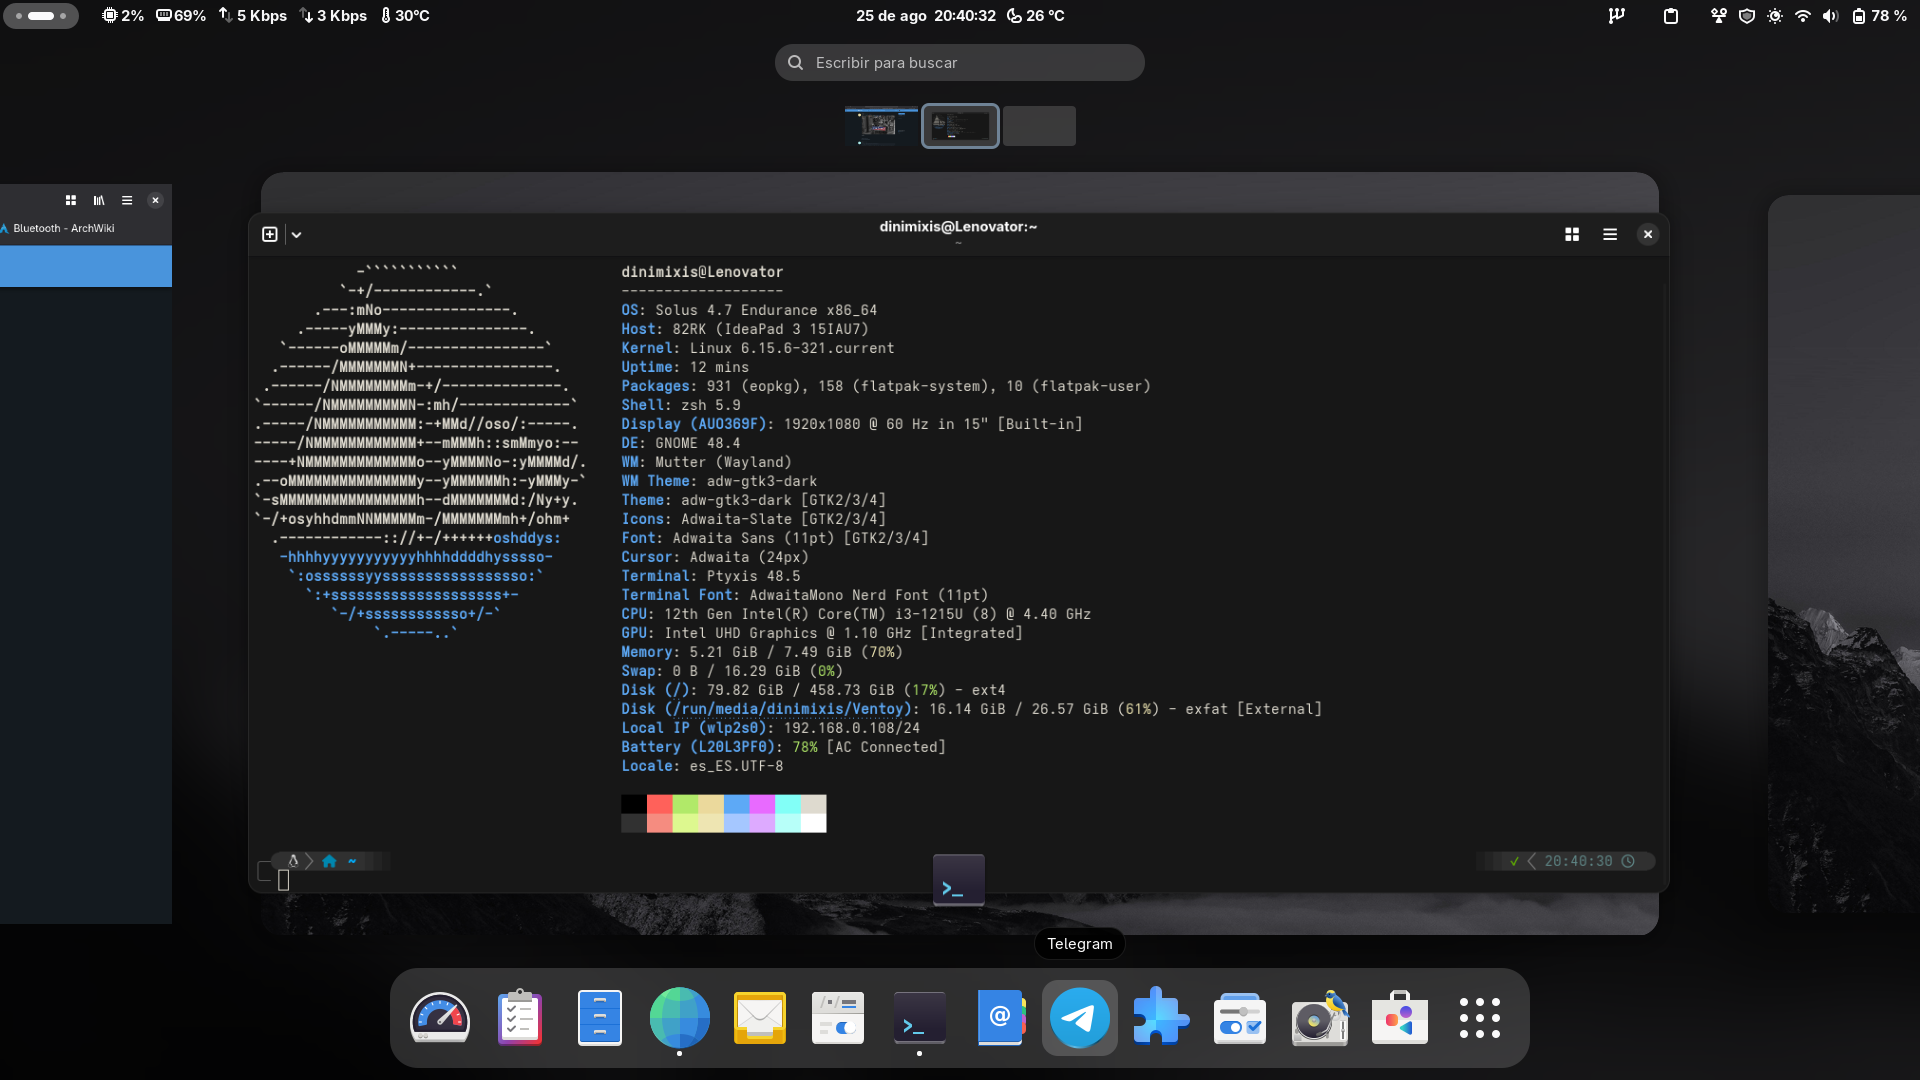
Task: Click the workspace indicator pill in top bar
Action: pyautogui.click(x=41, y=16)
